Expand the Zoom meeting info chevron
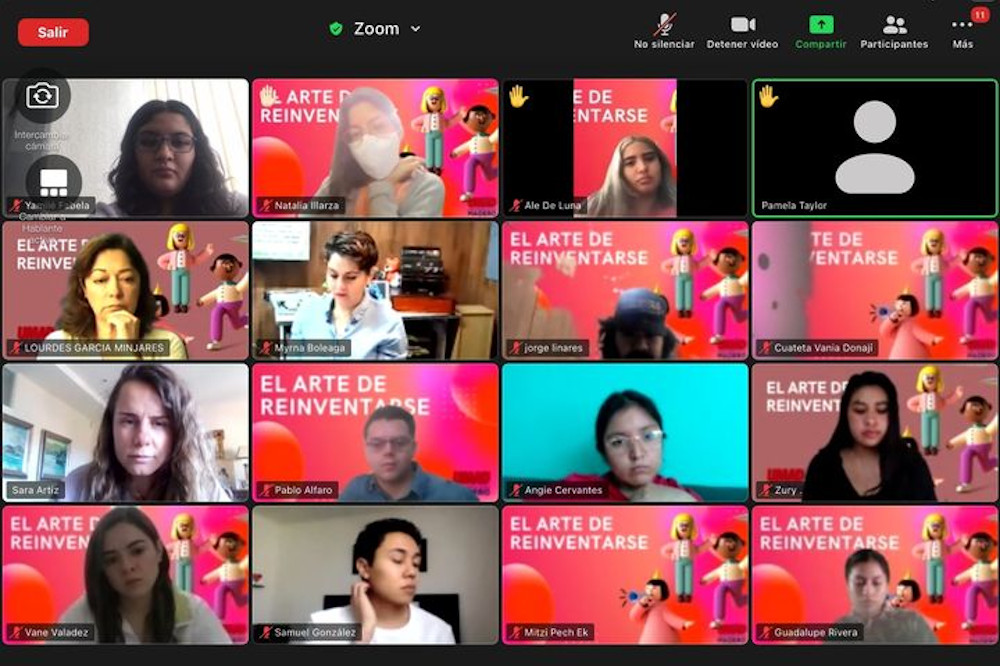Screen dimensions: 1000x666 [416, 29]
